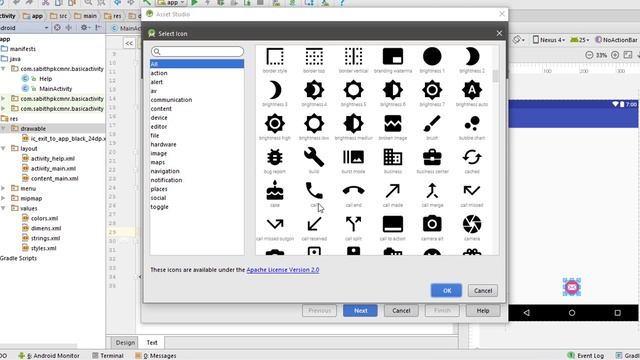The height and width of the screenshot is (360, 640).
Task: Select the call received icon
Action: 314,224
